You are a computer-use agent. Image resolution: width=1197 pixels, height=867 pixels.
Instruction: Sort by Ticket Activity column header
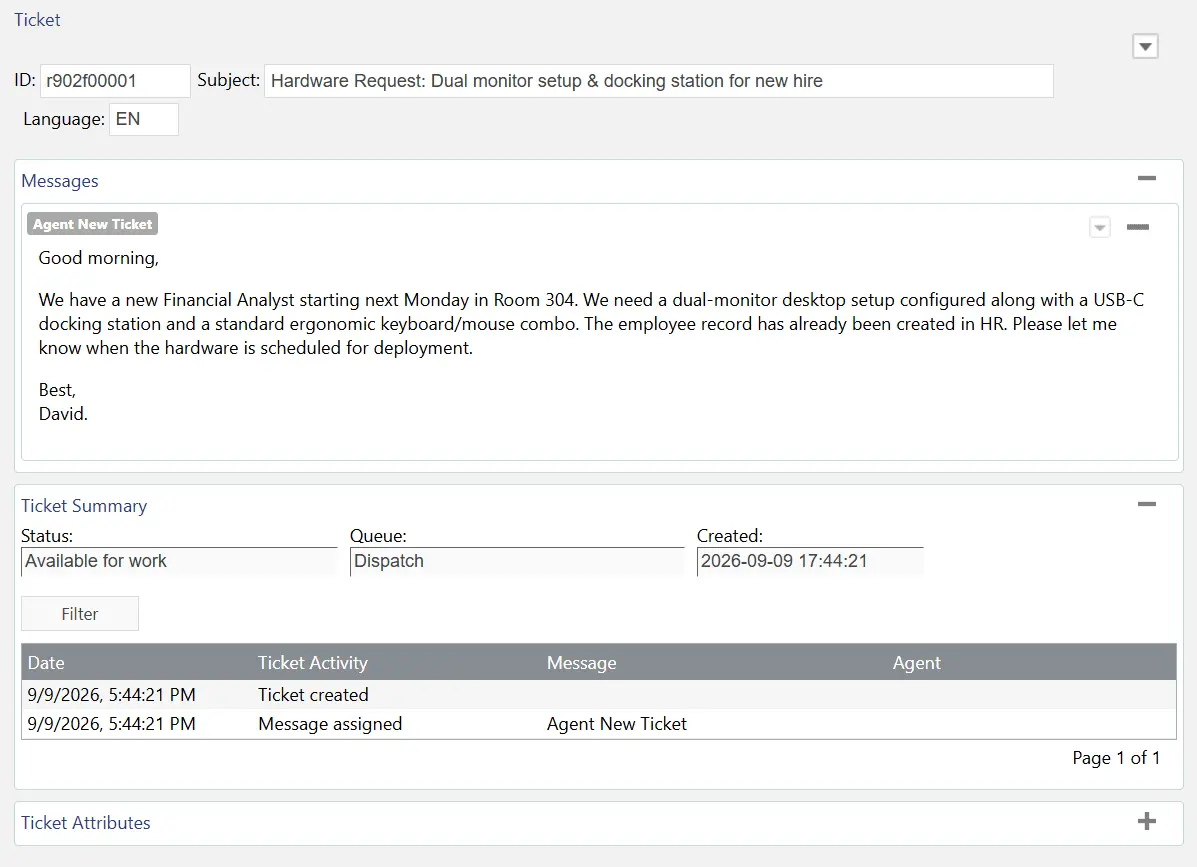[313, 662]
